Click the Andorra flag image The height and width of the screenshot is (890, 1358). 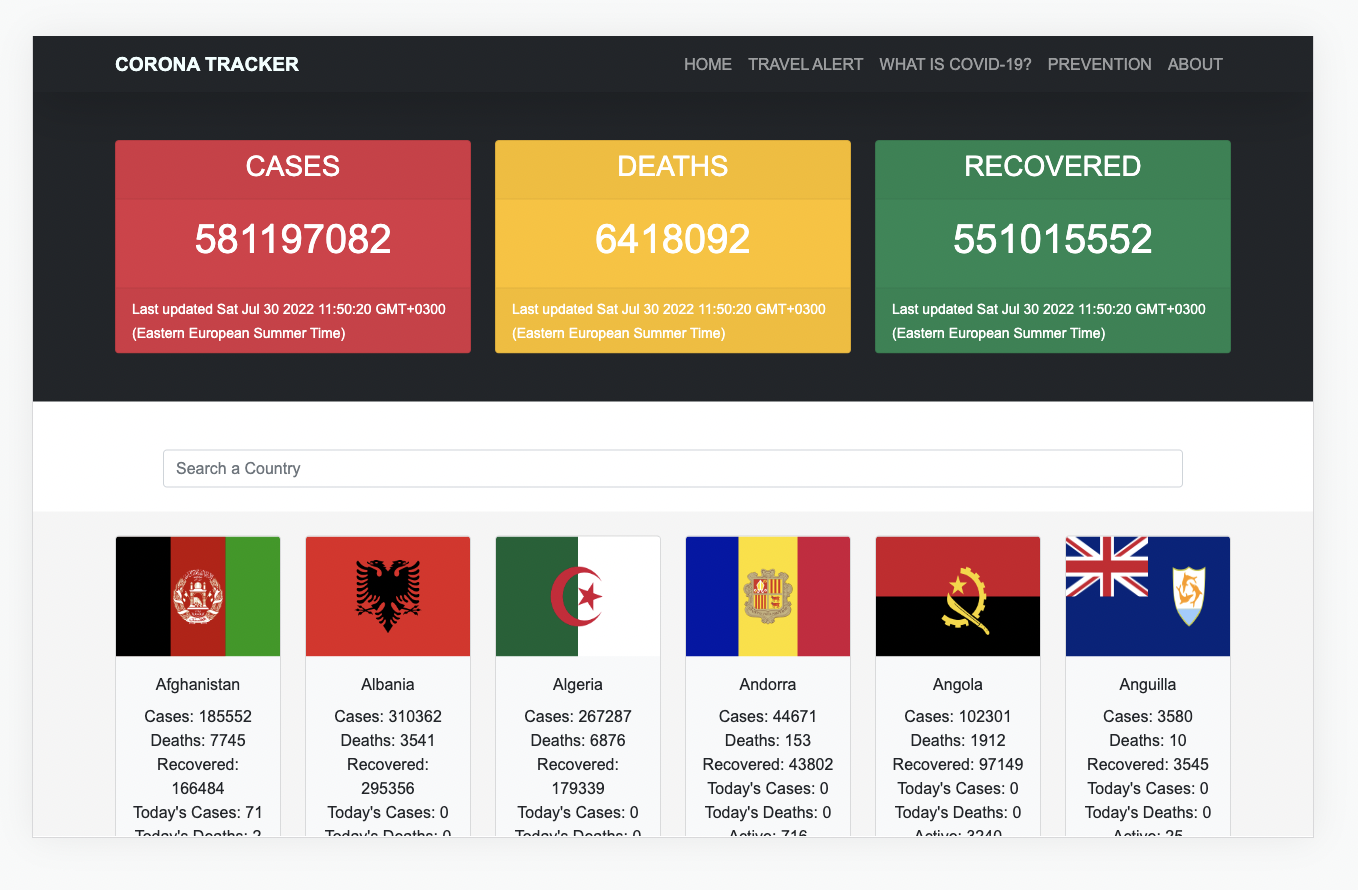[x=767, y=595]
